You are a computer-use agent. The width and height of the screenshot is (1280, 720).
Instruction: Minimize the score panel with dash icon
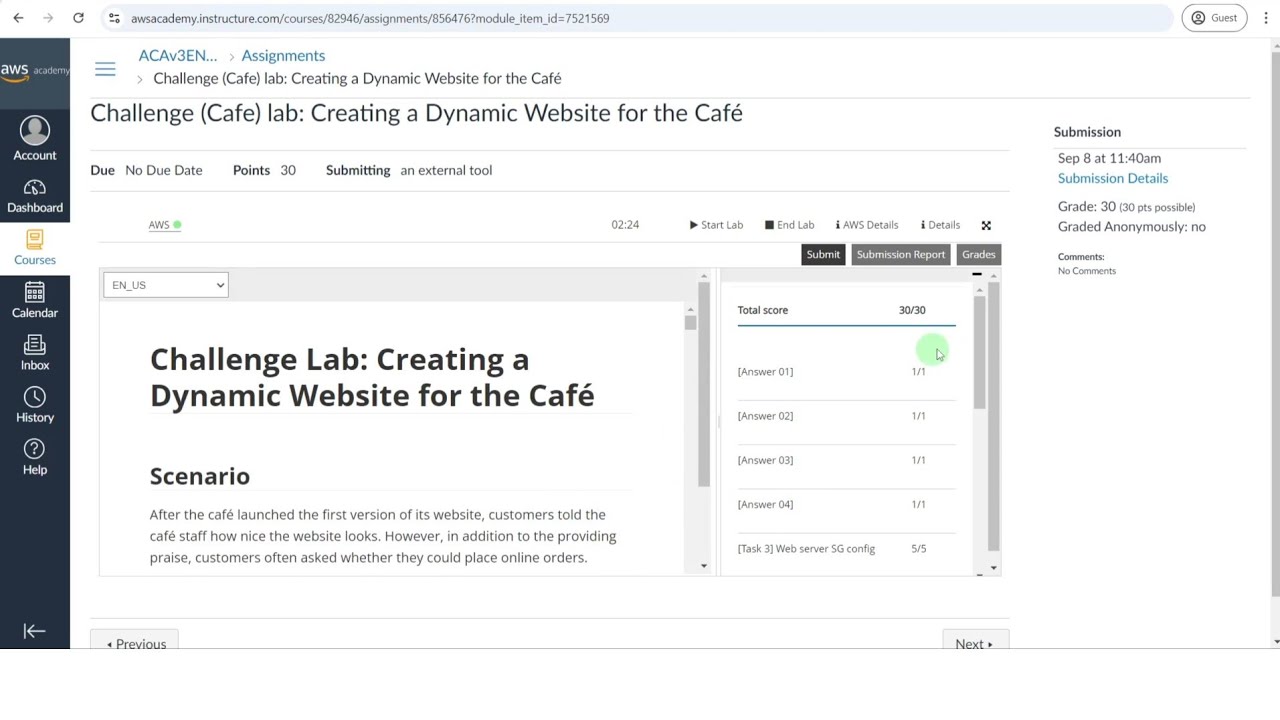(x=977, y=274)
